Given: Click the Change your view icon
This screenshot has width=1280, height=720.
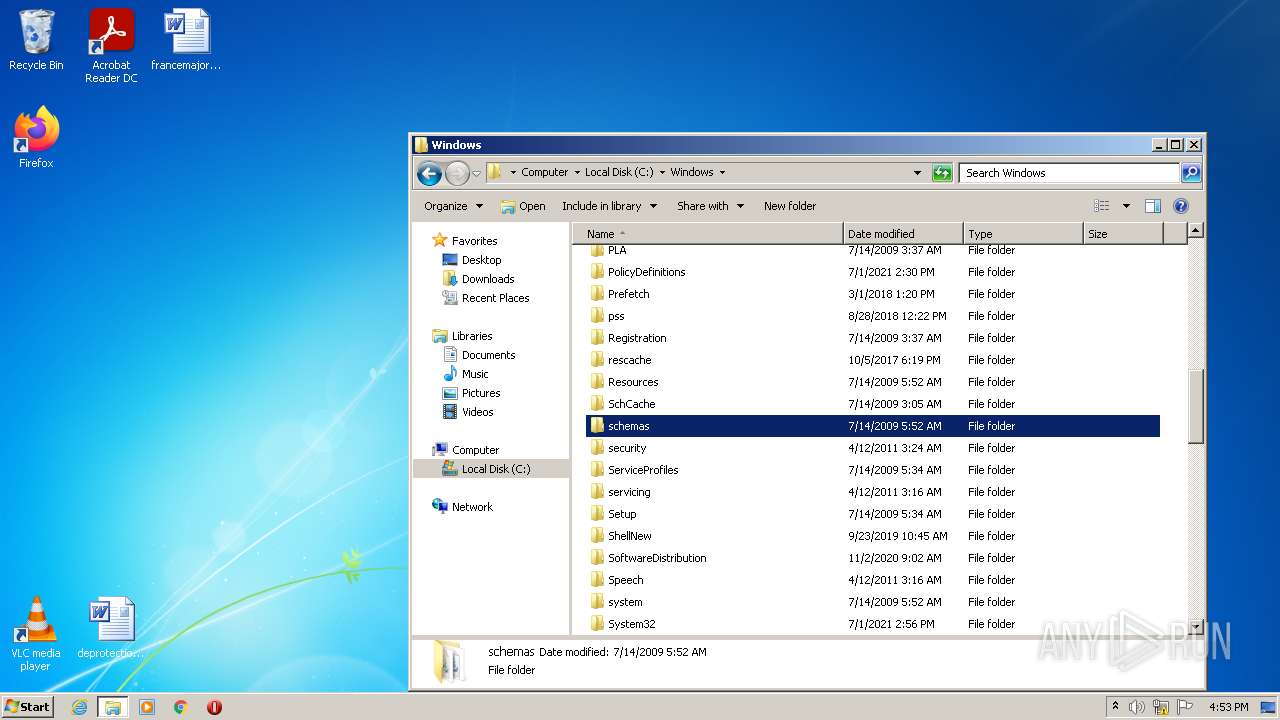Looking at the screenshot, I should point(1102,206).
